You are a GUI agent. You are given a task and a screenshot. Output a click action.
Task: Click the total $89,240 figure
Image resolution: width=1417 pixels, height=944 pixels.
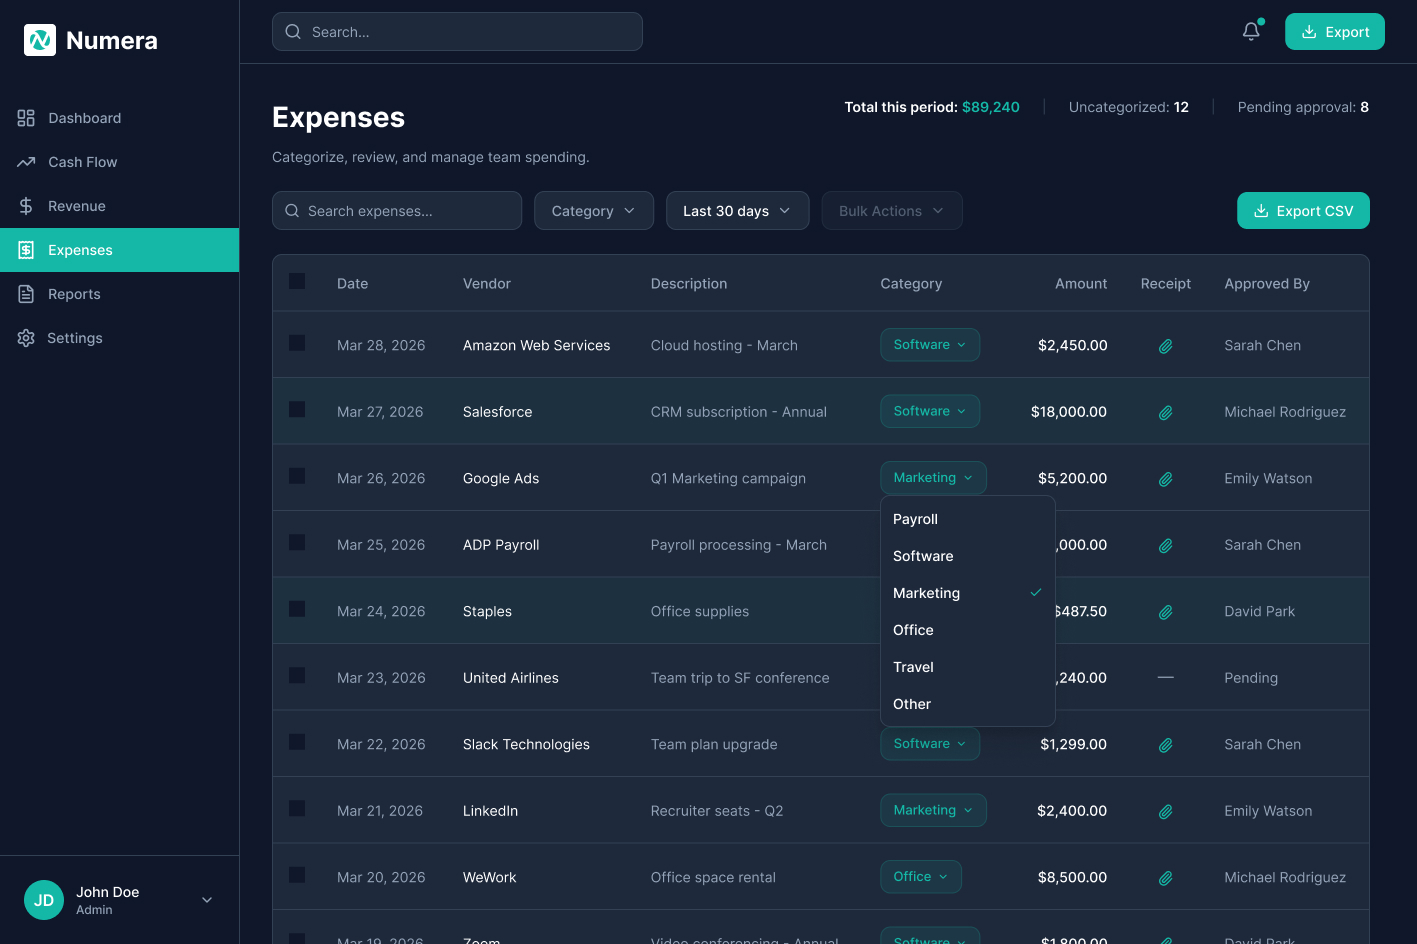click(991, 107)
